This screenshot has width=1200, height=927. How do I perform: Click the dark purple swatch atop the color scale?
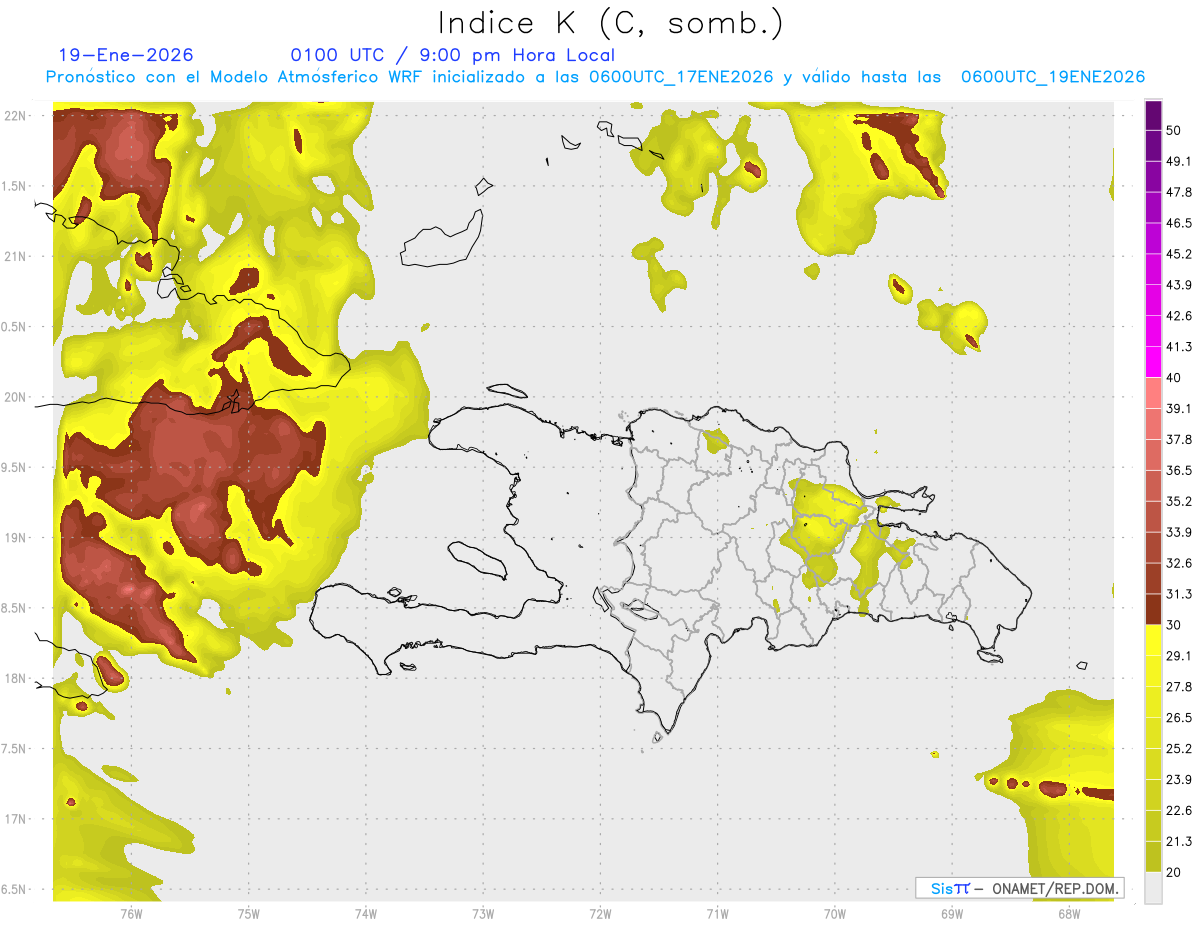point(1154,116)
